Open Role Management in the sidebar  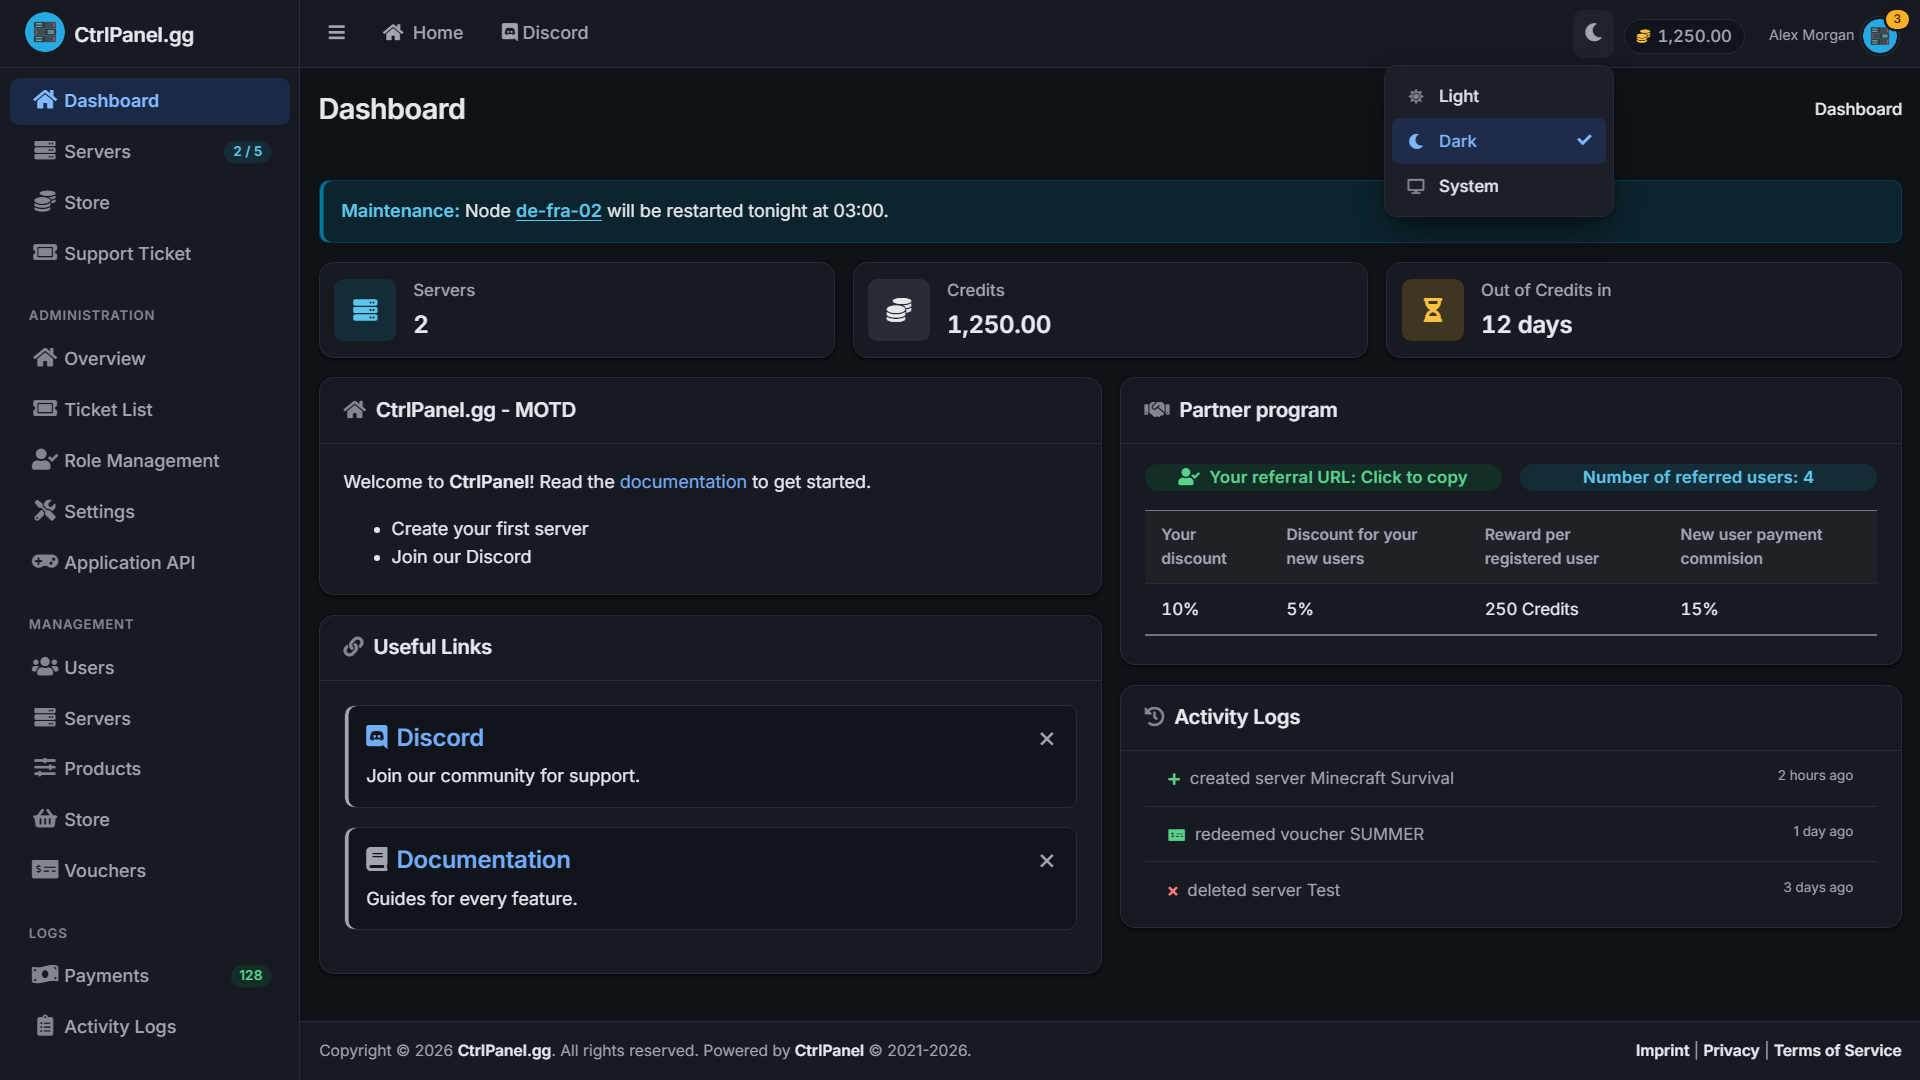(x=150, y=461)
